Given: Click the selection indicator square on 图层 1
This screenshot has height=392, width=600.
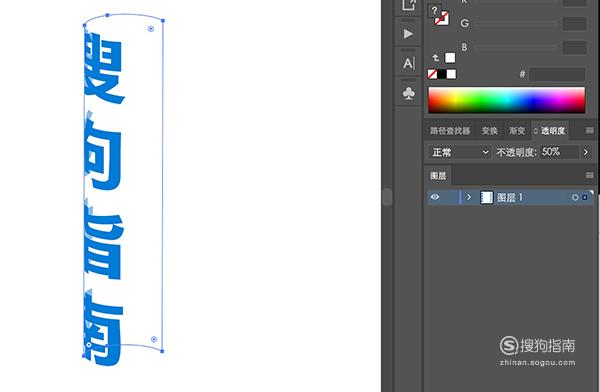Looking at the screenshot, I should click(x=585, y=198).
